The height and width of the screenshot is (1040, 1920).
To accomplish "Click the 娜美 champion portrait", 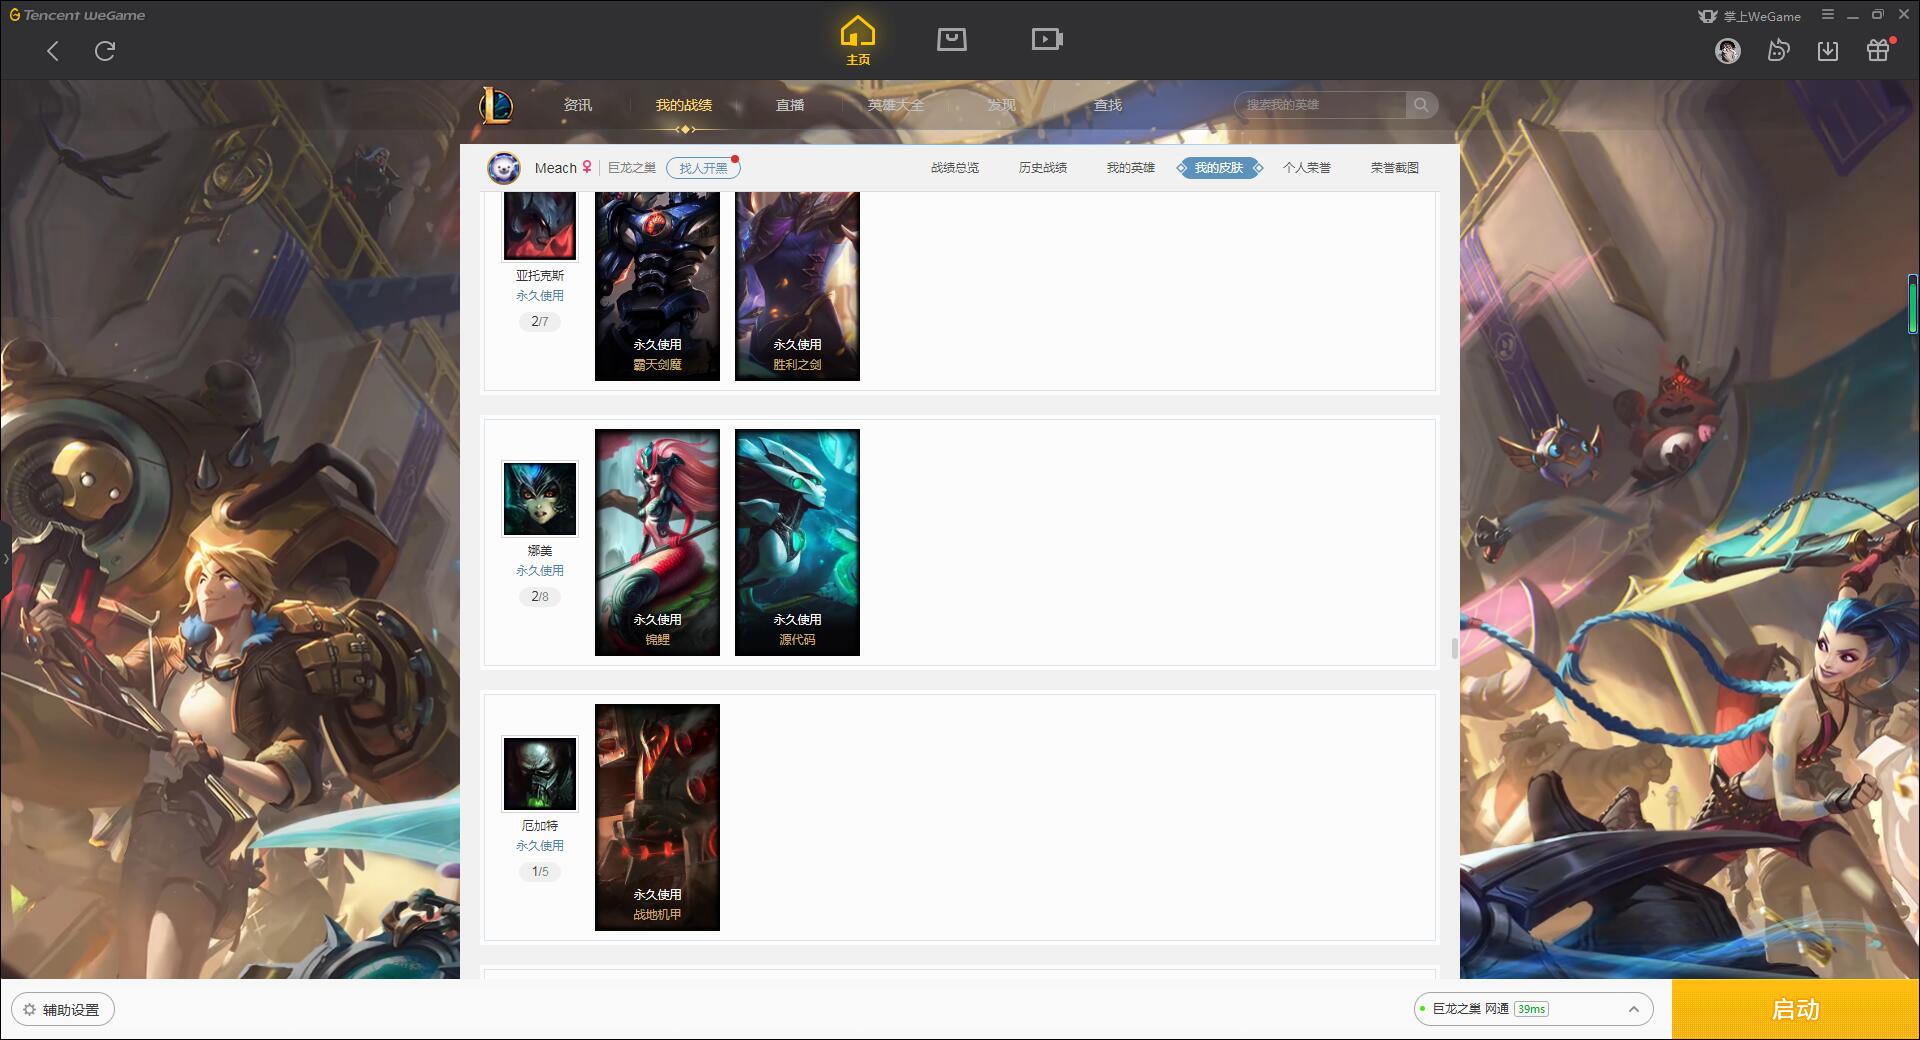I will point(540,499).
